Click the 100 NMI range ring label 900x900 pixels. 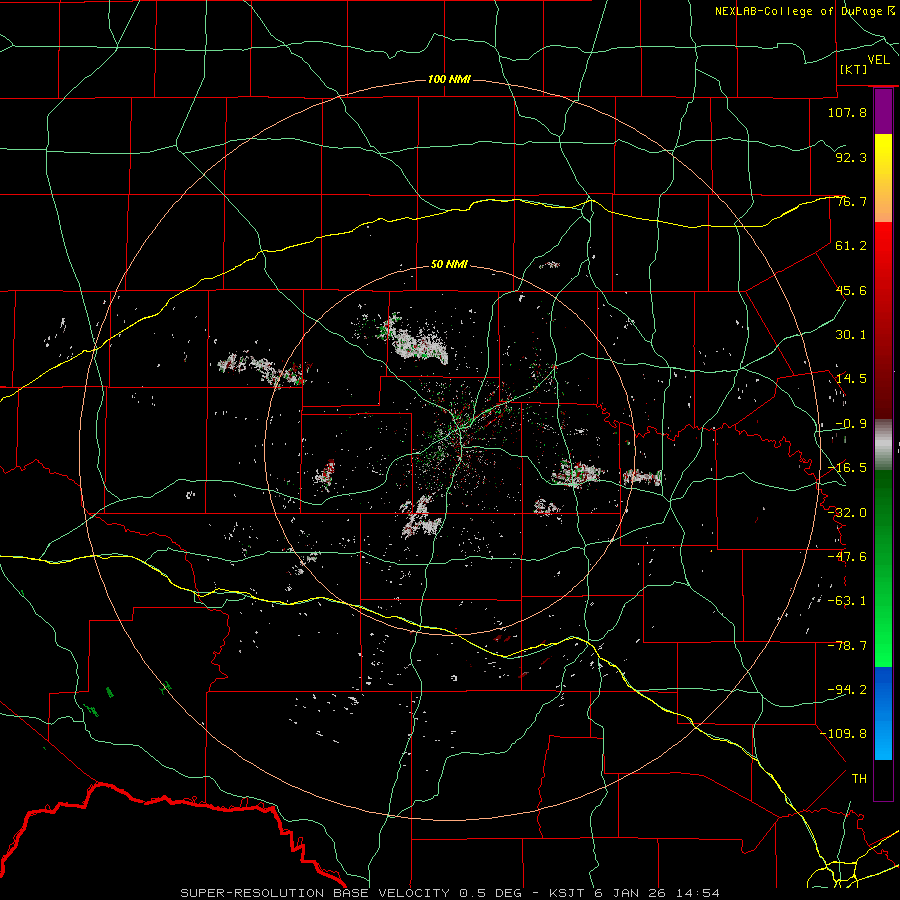click(449, 79)
